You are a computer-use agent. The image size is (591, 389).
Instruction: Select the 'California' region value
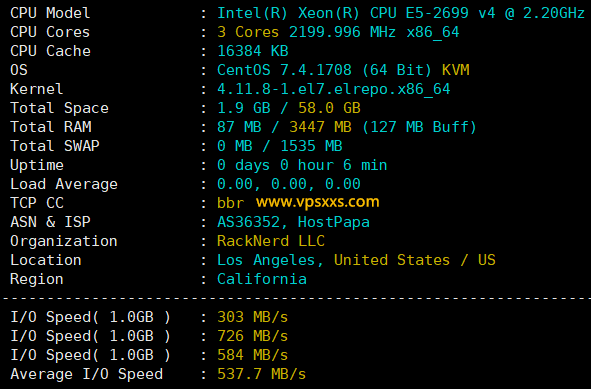pyautogui.click(x=262, y=279)
